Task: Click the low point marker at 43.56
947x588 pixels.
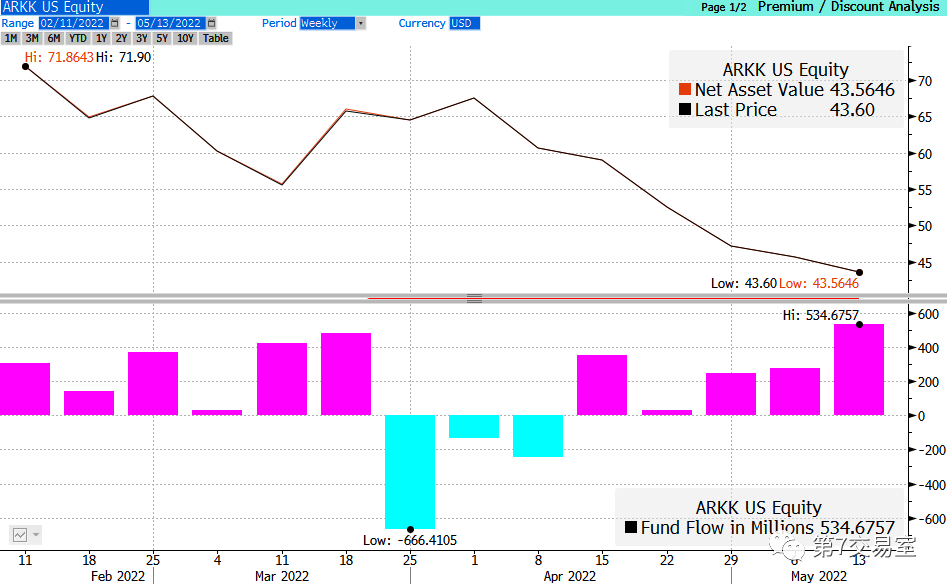Action: 859,272
